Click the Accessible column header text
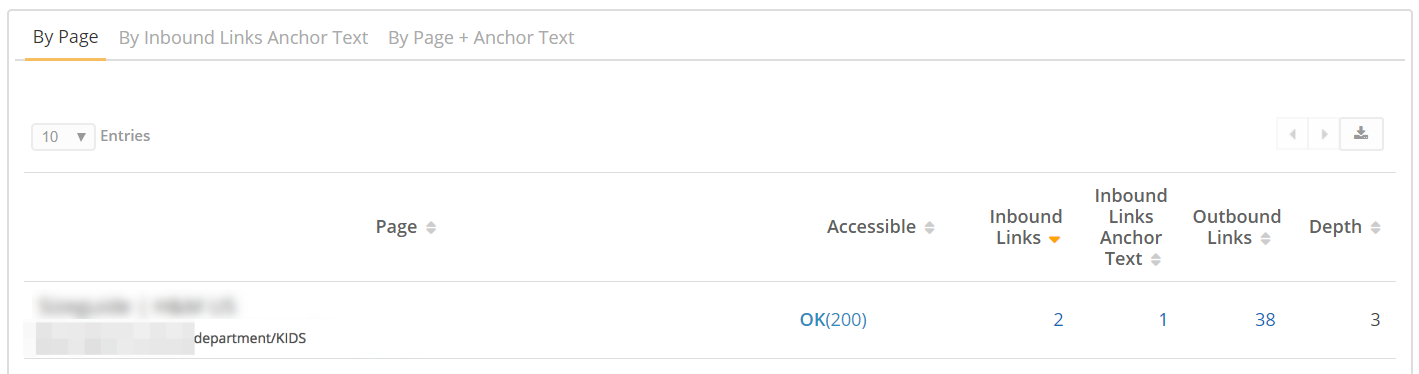 tap(871, 227)
